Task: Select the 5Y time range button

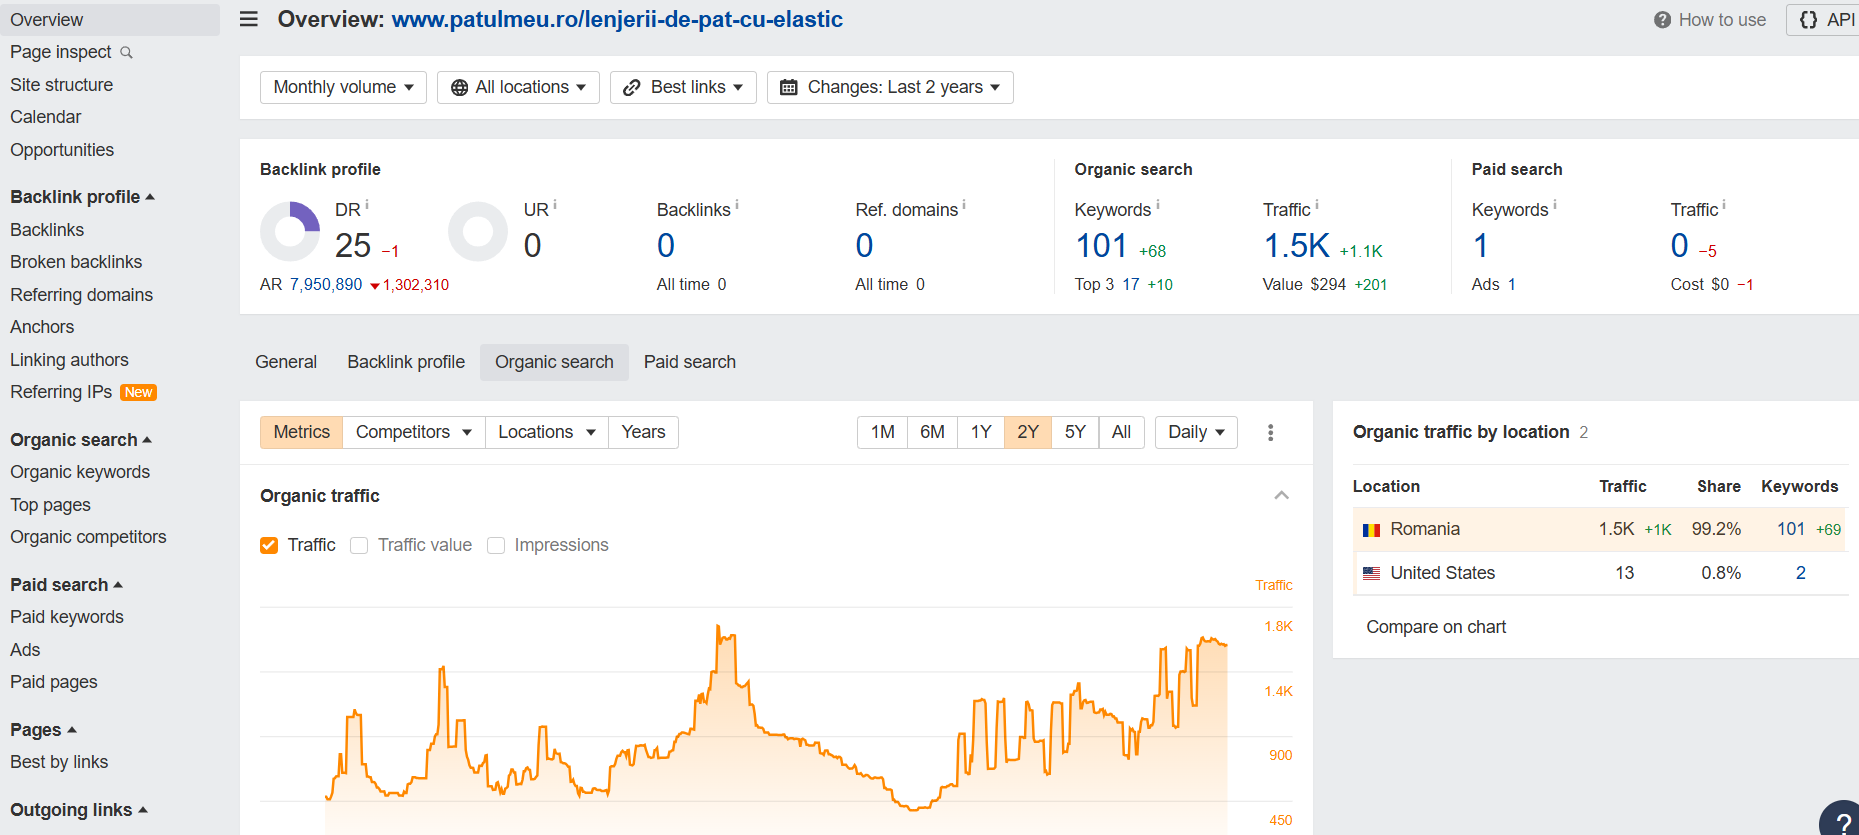Action: click(1075, 432)
